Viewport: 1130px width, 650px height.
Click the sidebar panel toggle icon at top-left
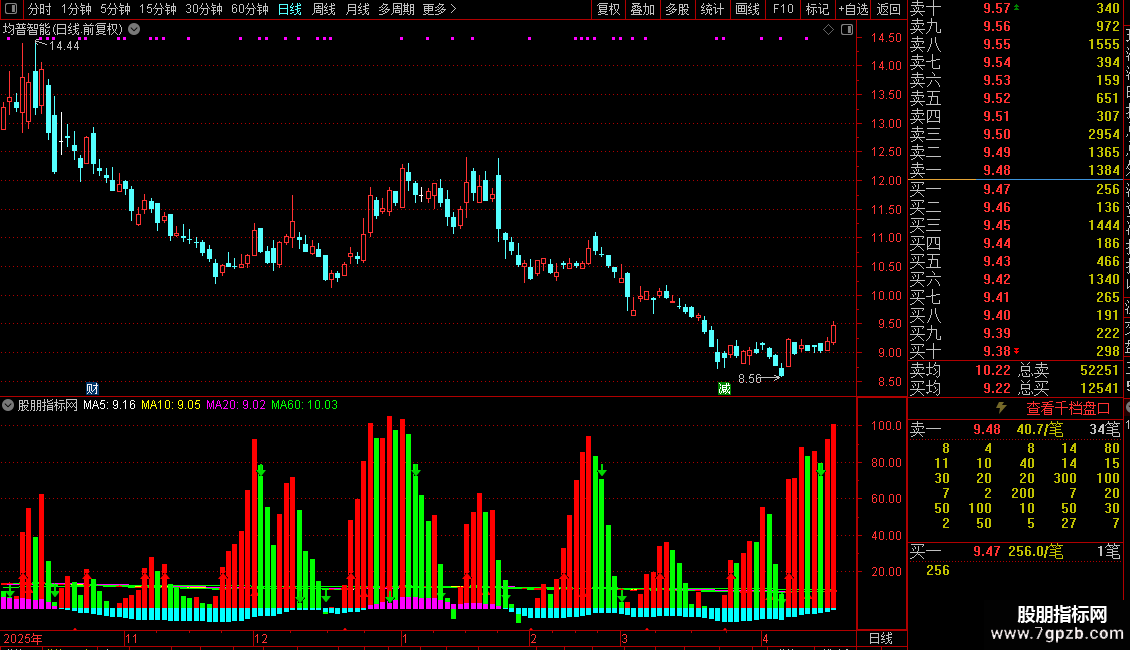(11, 9)
